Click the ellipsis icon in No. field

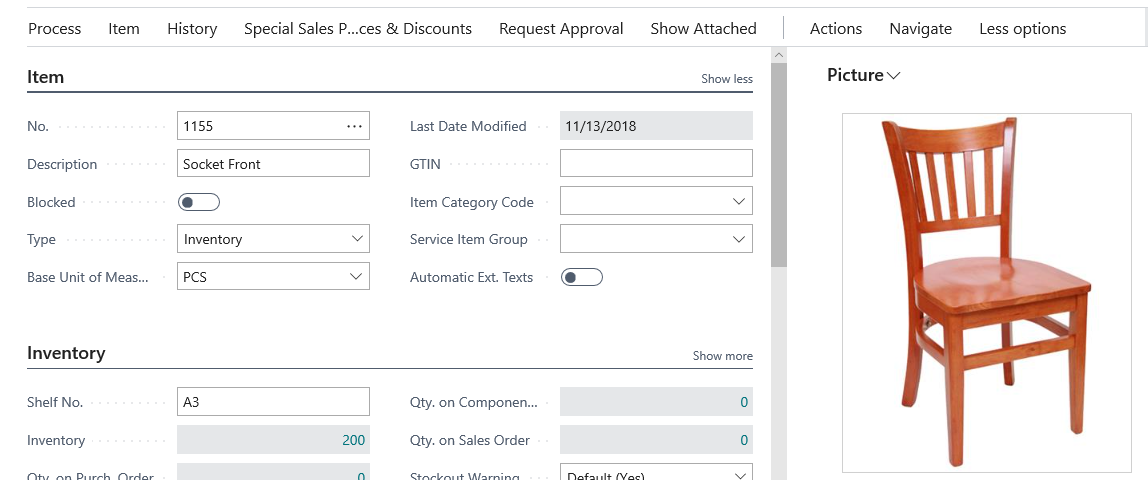[354, 126]
